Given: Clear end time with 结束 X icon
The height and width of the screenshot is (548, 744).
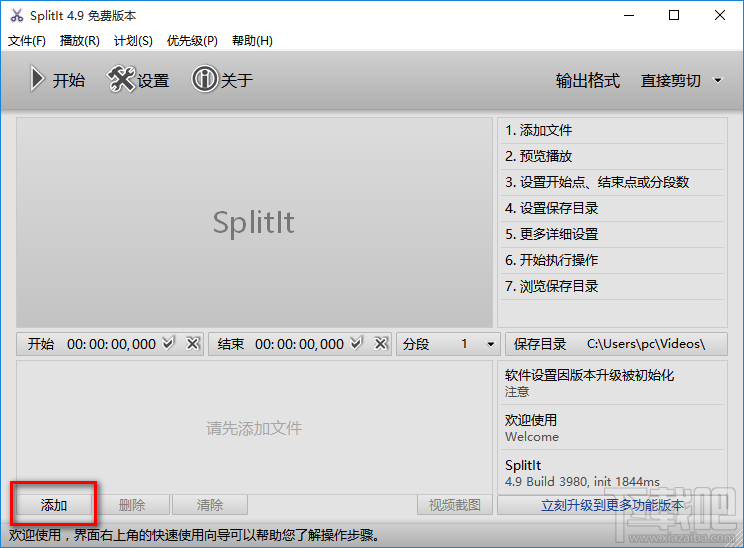Looking at the screenshot, I should click(381, 343).
